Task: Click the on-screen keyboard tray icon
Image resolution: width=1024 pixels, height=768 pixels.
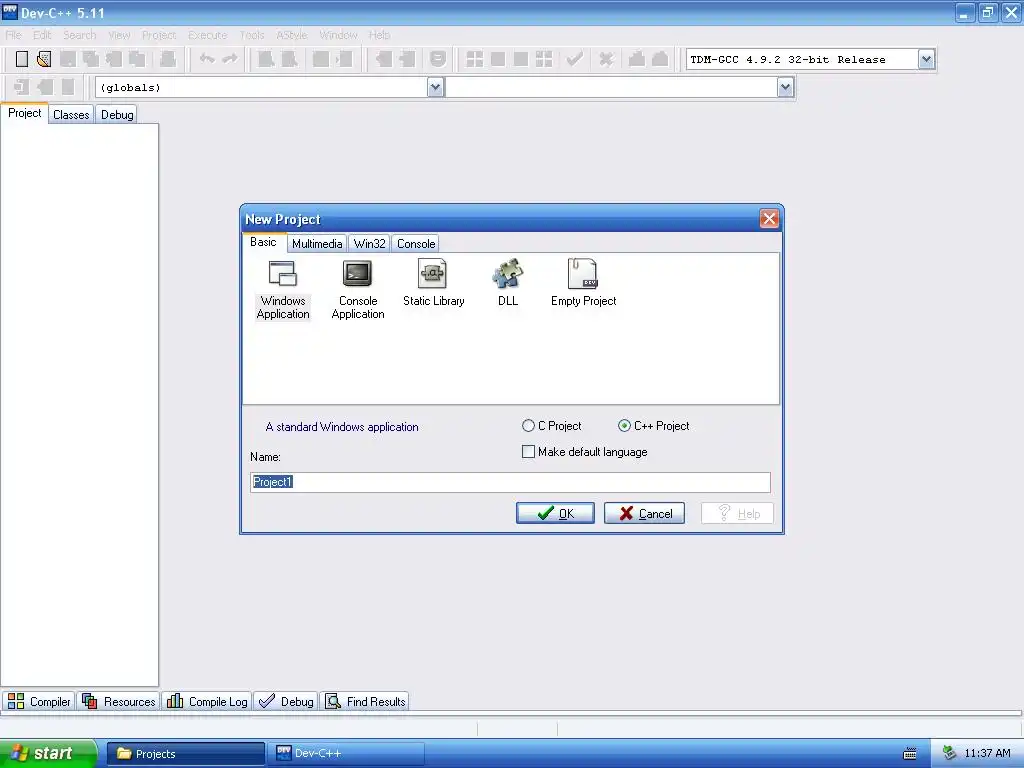Action: tap(910, 754)
